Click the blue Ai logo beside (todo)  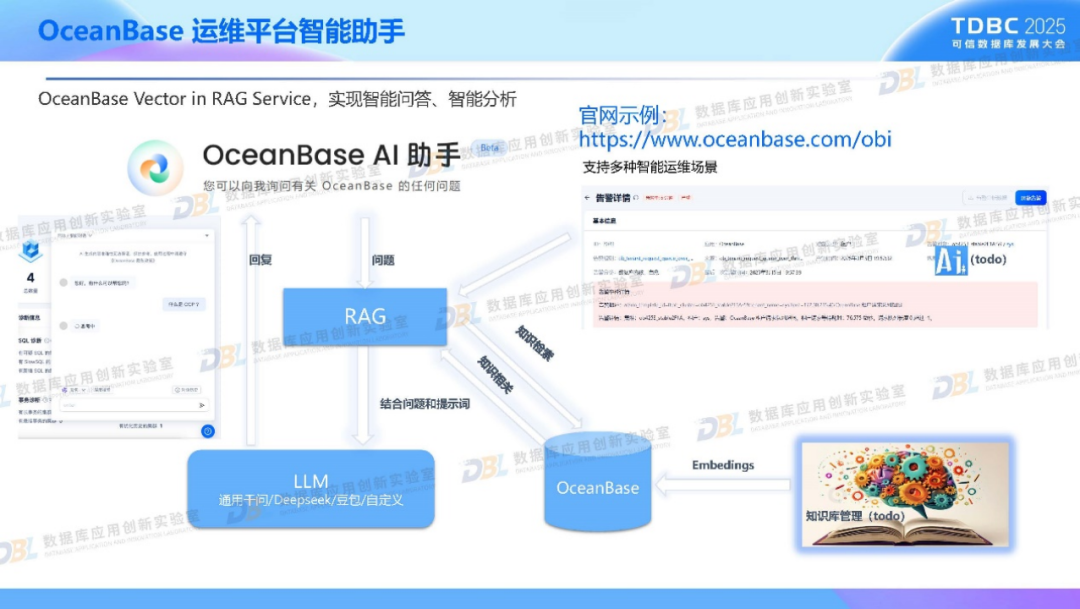coord(951,260)
